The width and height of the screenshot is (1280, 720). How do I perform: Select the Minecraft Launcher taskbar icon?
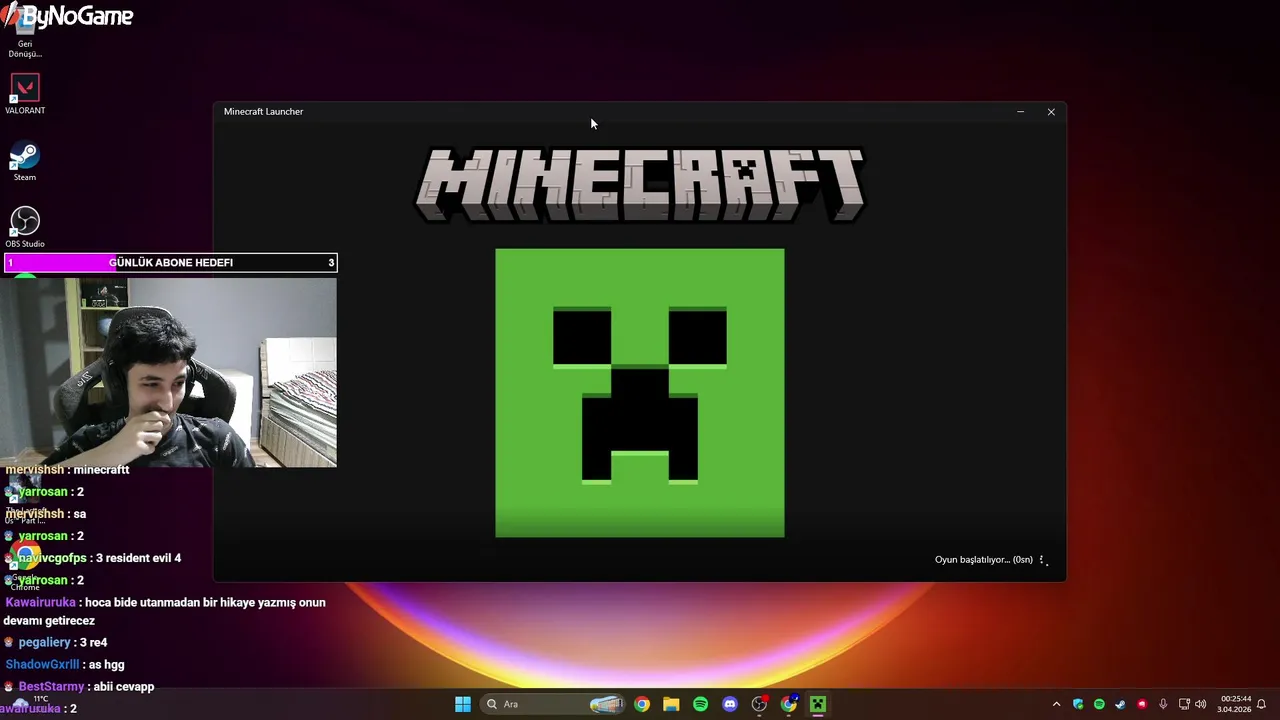pyautogui.click(x=818, y=704)
